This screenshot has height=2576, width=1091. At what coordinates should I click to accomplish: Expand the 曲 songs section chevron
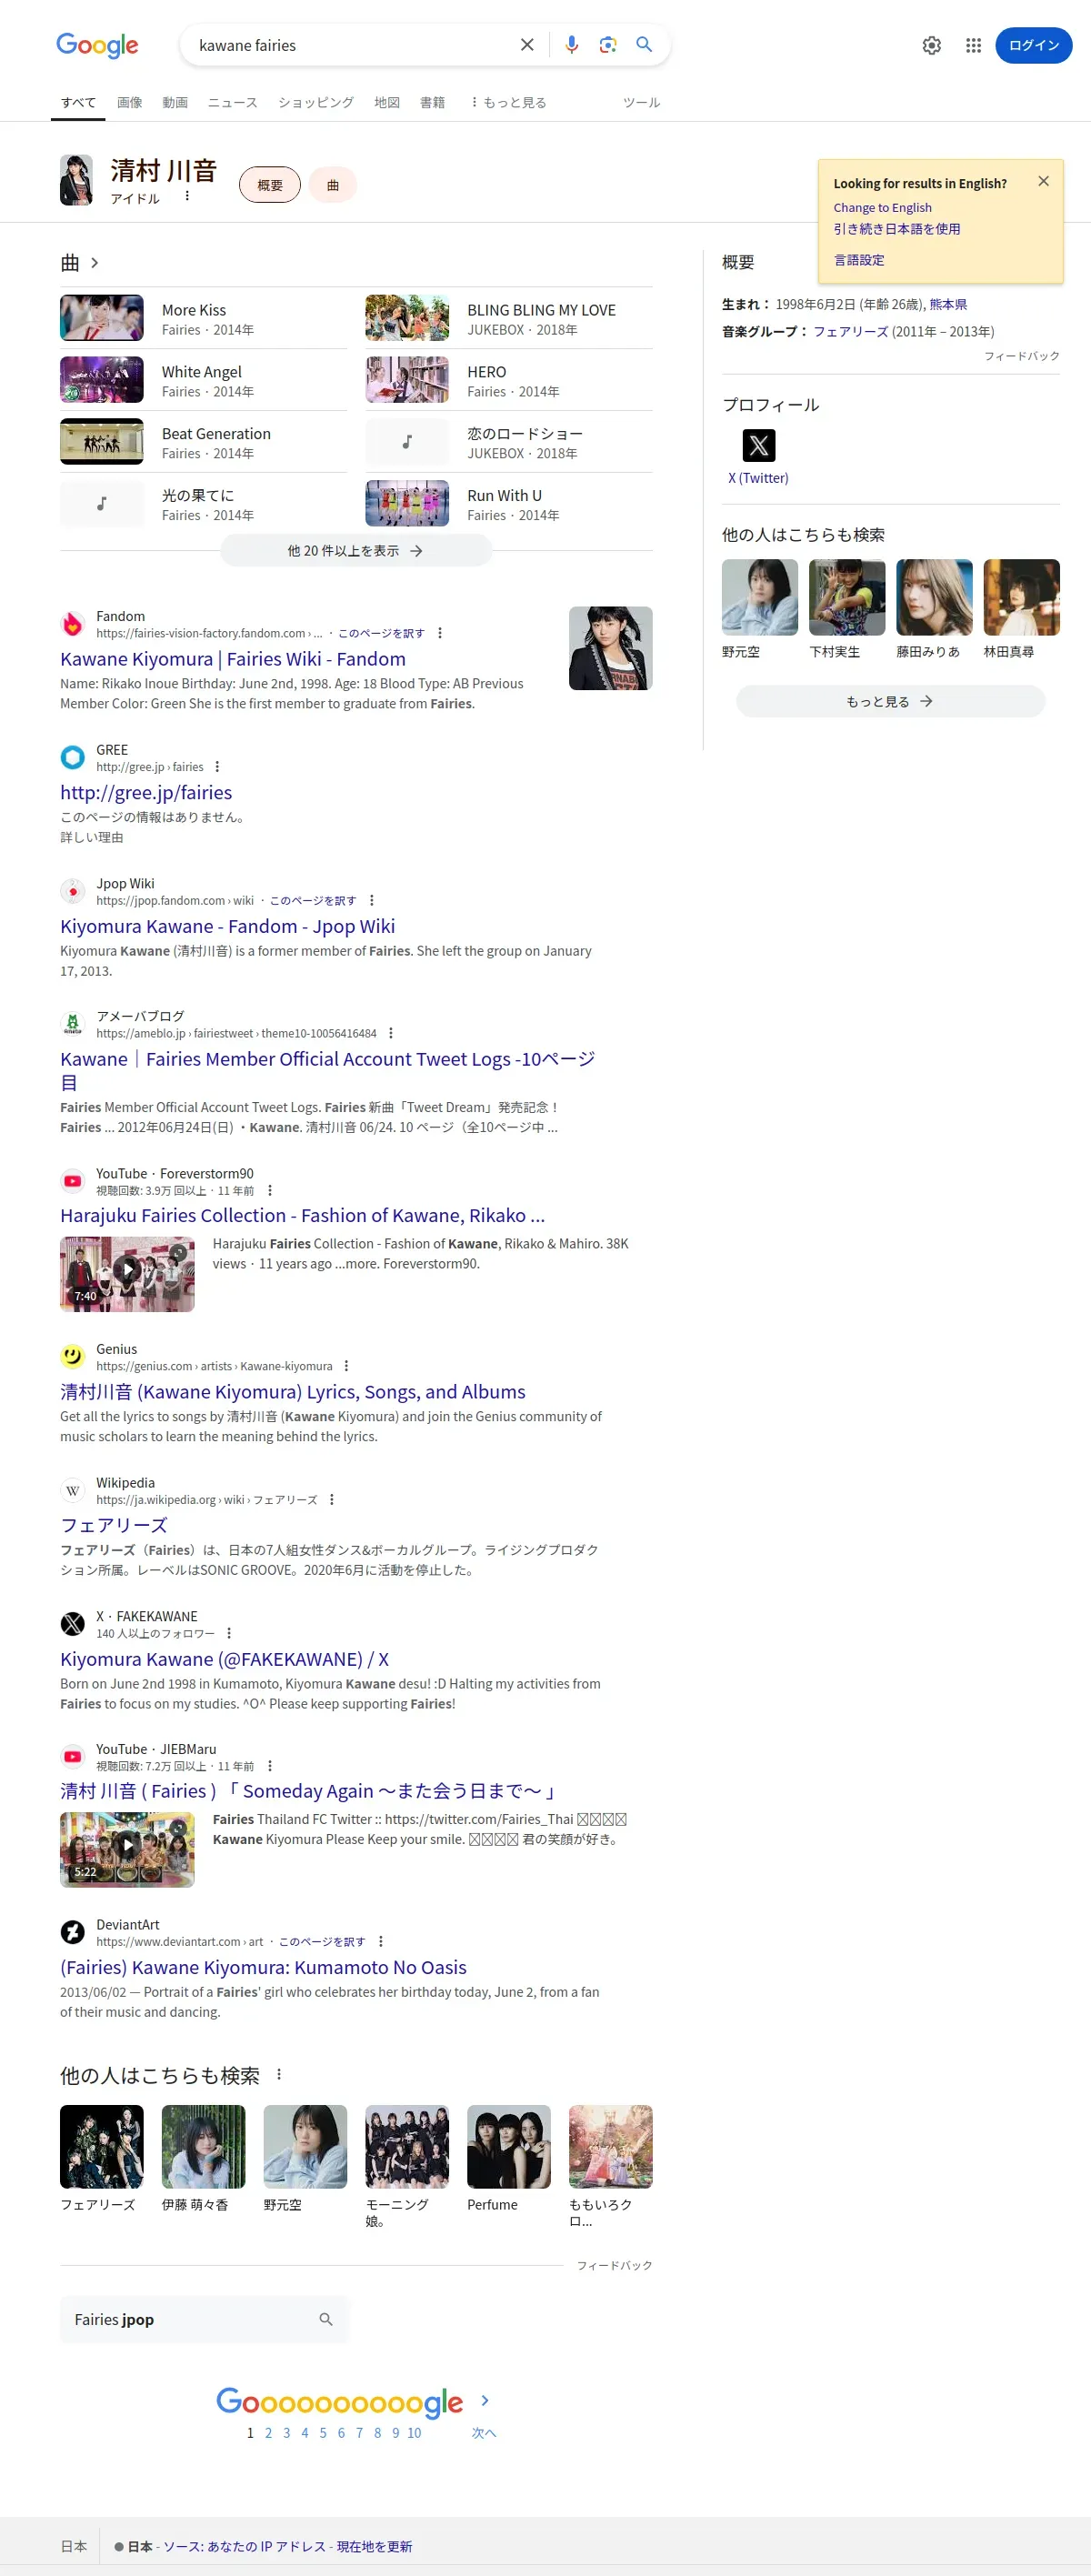(94, 263)
